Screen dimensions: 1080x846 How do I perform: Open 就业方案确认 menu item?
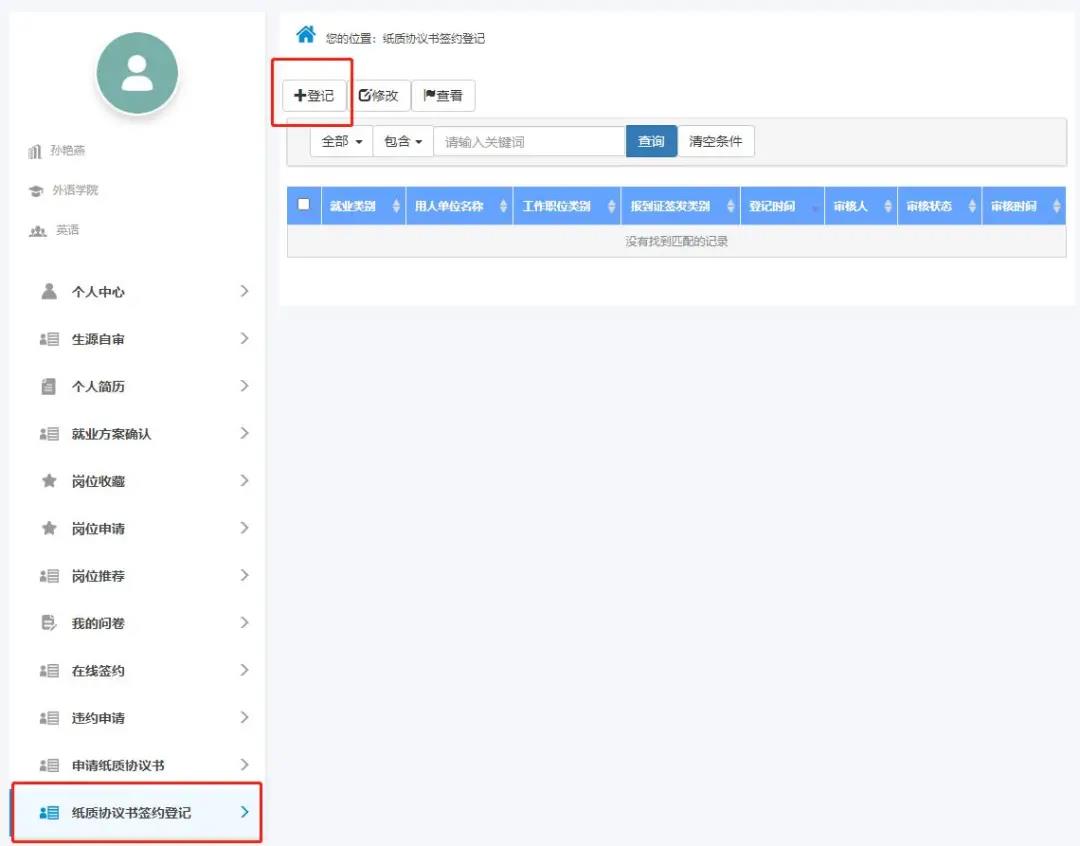[111, 434]
